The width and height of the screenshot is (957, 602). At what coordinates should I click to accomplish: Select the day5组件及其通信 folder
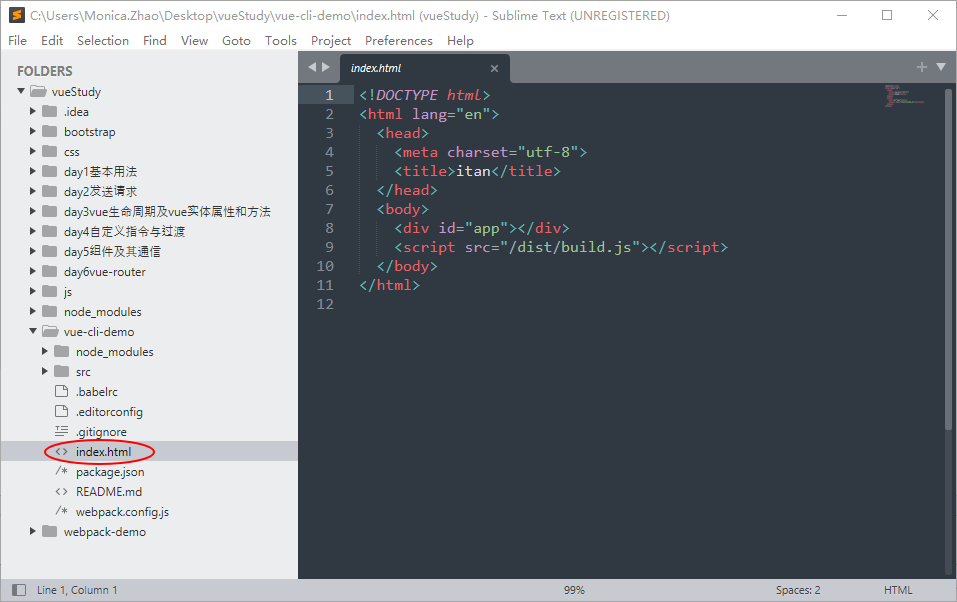click(x=112, y=251)
